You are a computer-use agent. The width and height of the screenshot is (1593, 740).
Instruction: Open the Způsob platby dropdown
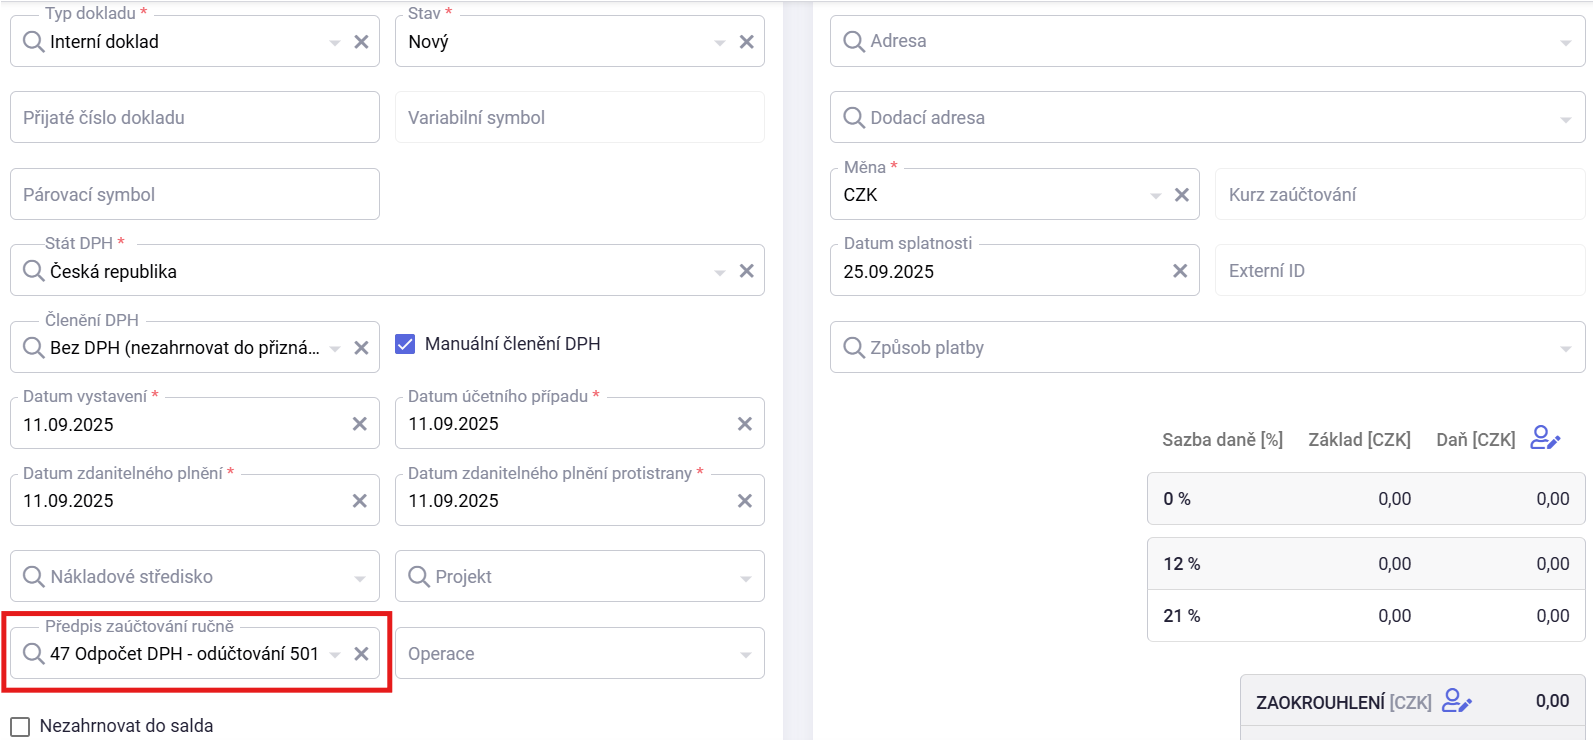coord(1565,348)
